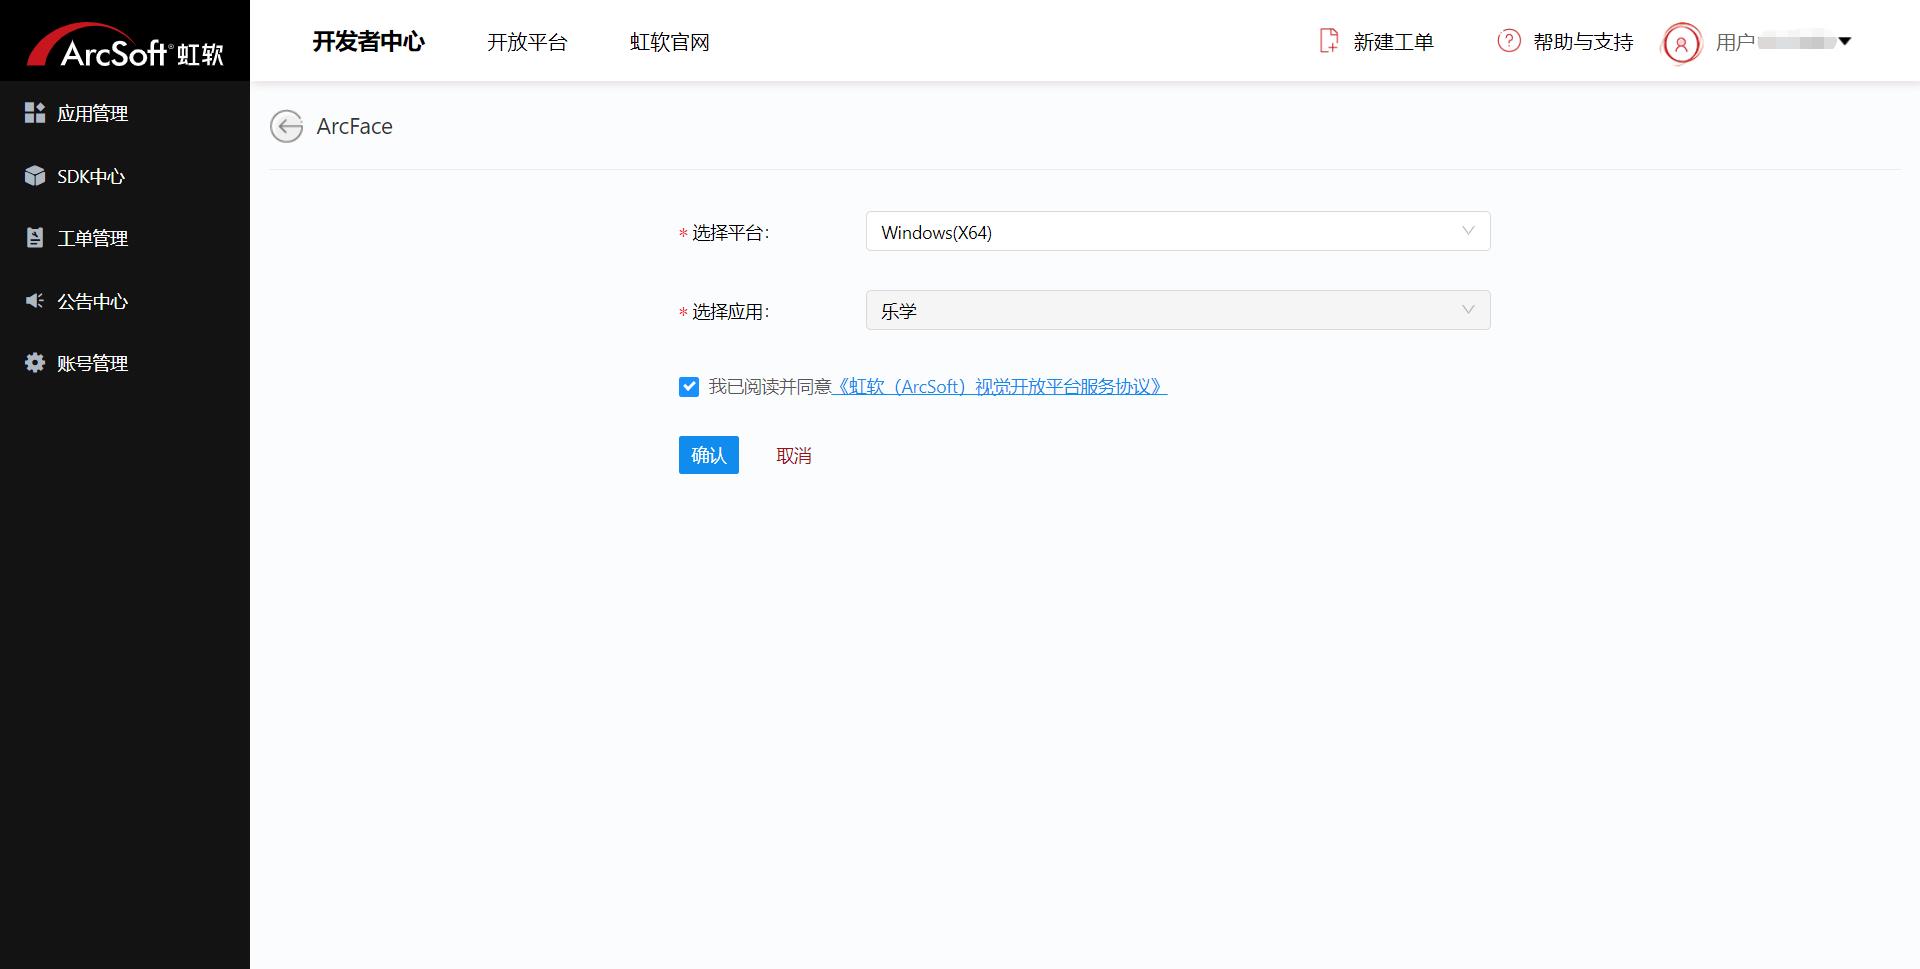Click the 选择应用 field label

tap(730, 312)
